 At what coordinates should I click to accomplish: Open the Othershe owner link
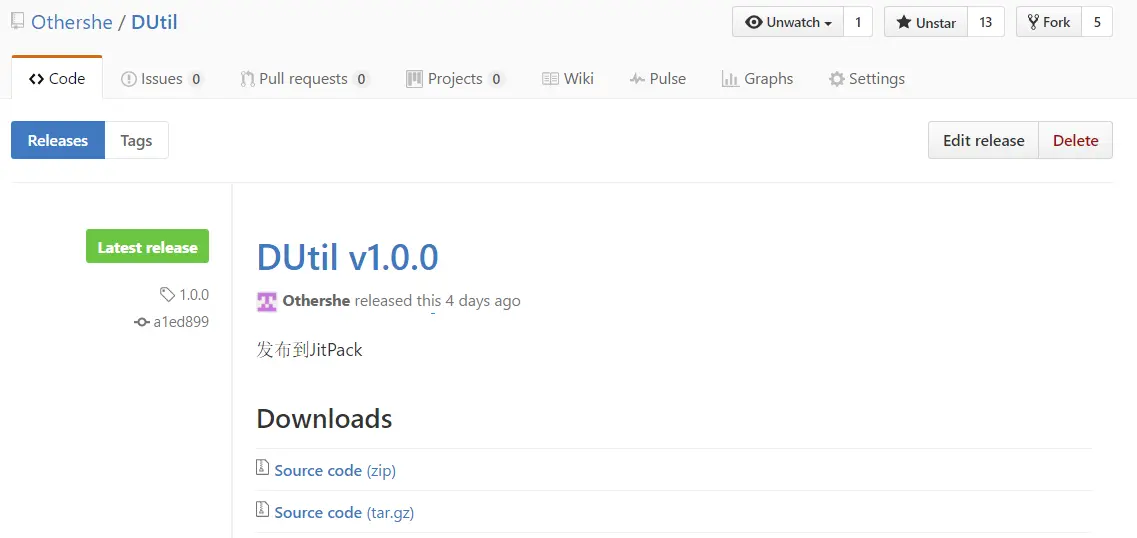pos(71,22)
